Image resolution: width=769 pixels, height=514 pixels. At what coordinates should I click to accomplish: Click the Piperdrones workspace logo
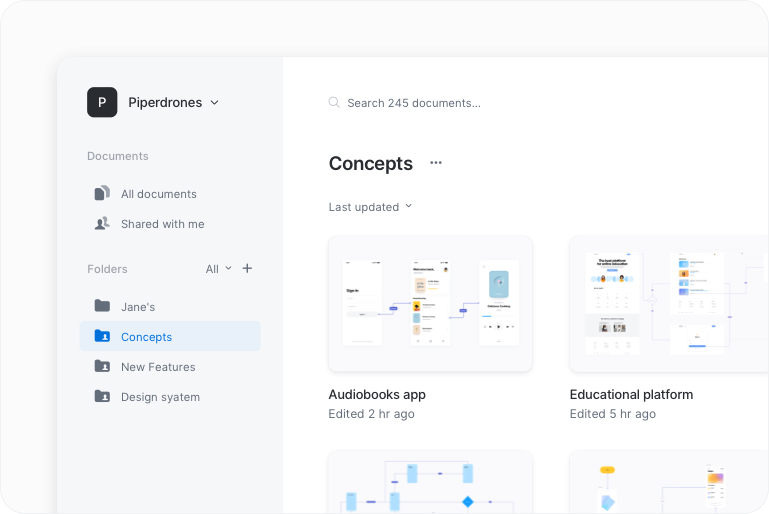(x=102, y=102)
